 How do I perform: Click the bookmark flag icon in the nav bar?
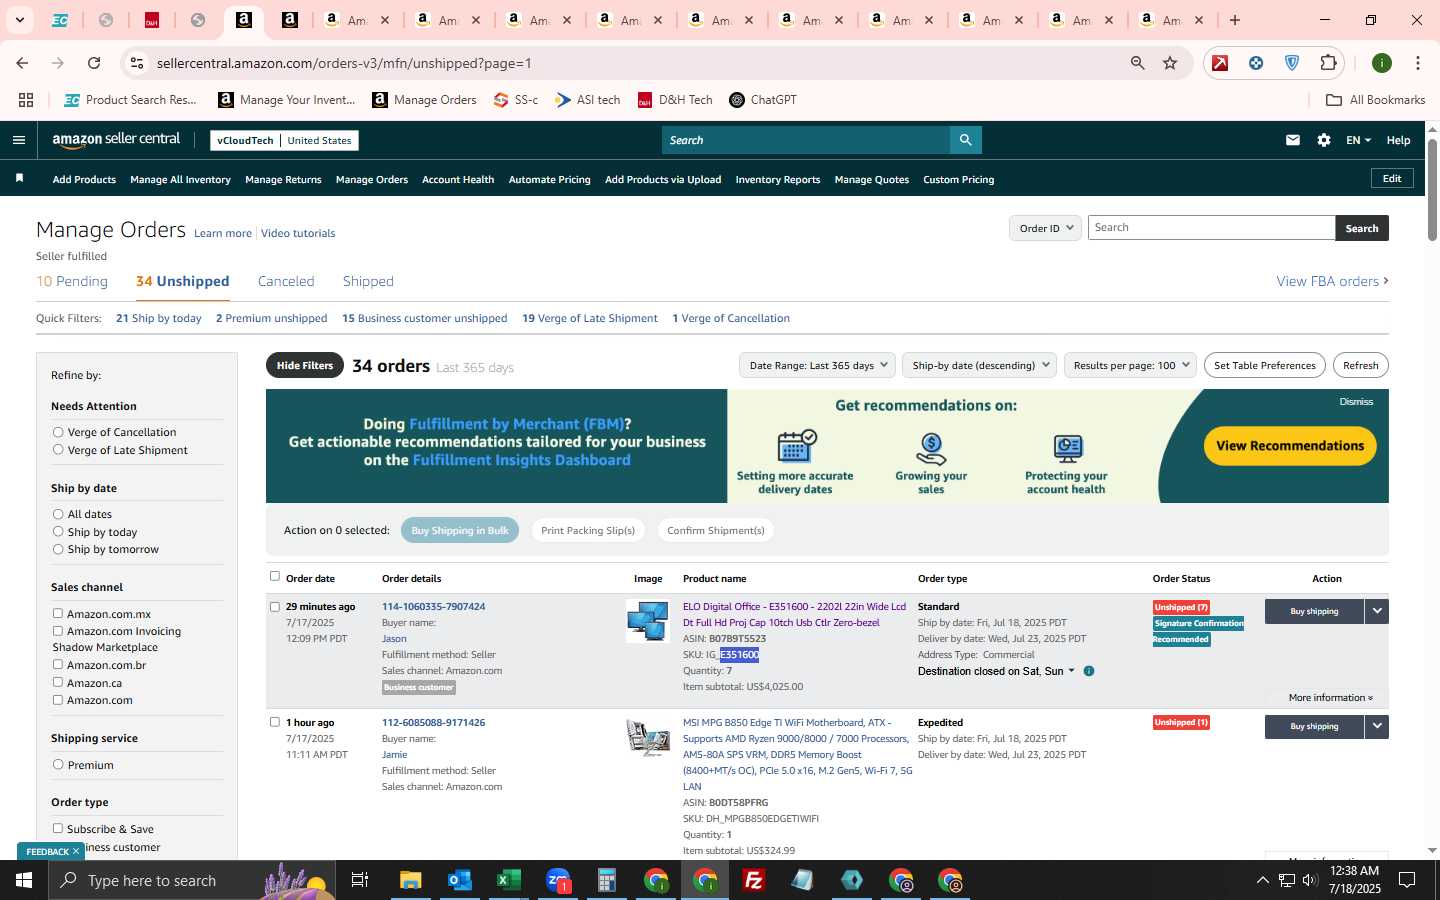(19, 179)
